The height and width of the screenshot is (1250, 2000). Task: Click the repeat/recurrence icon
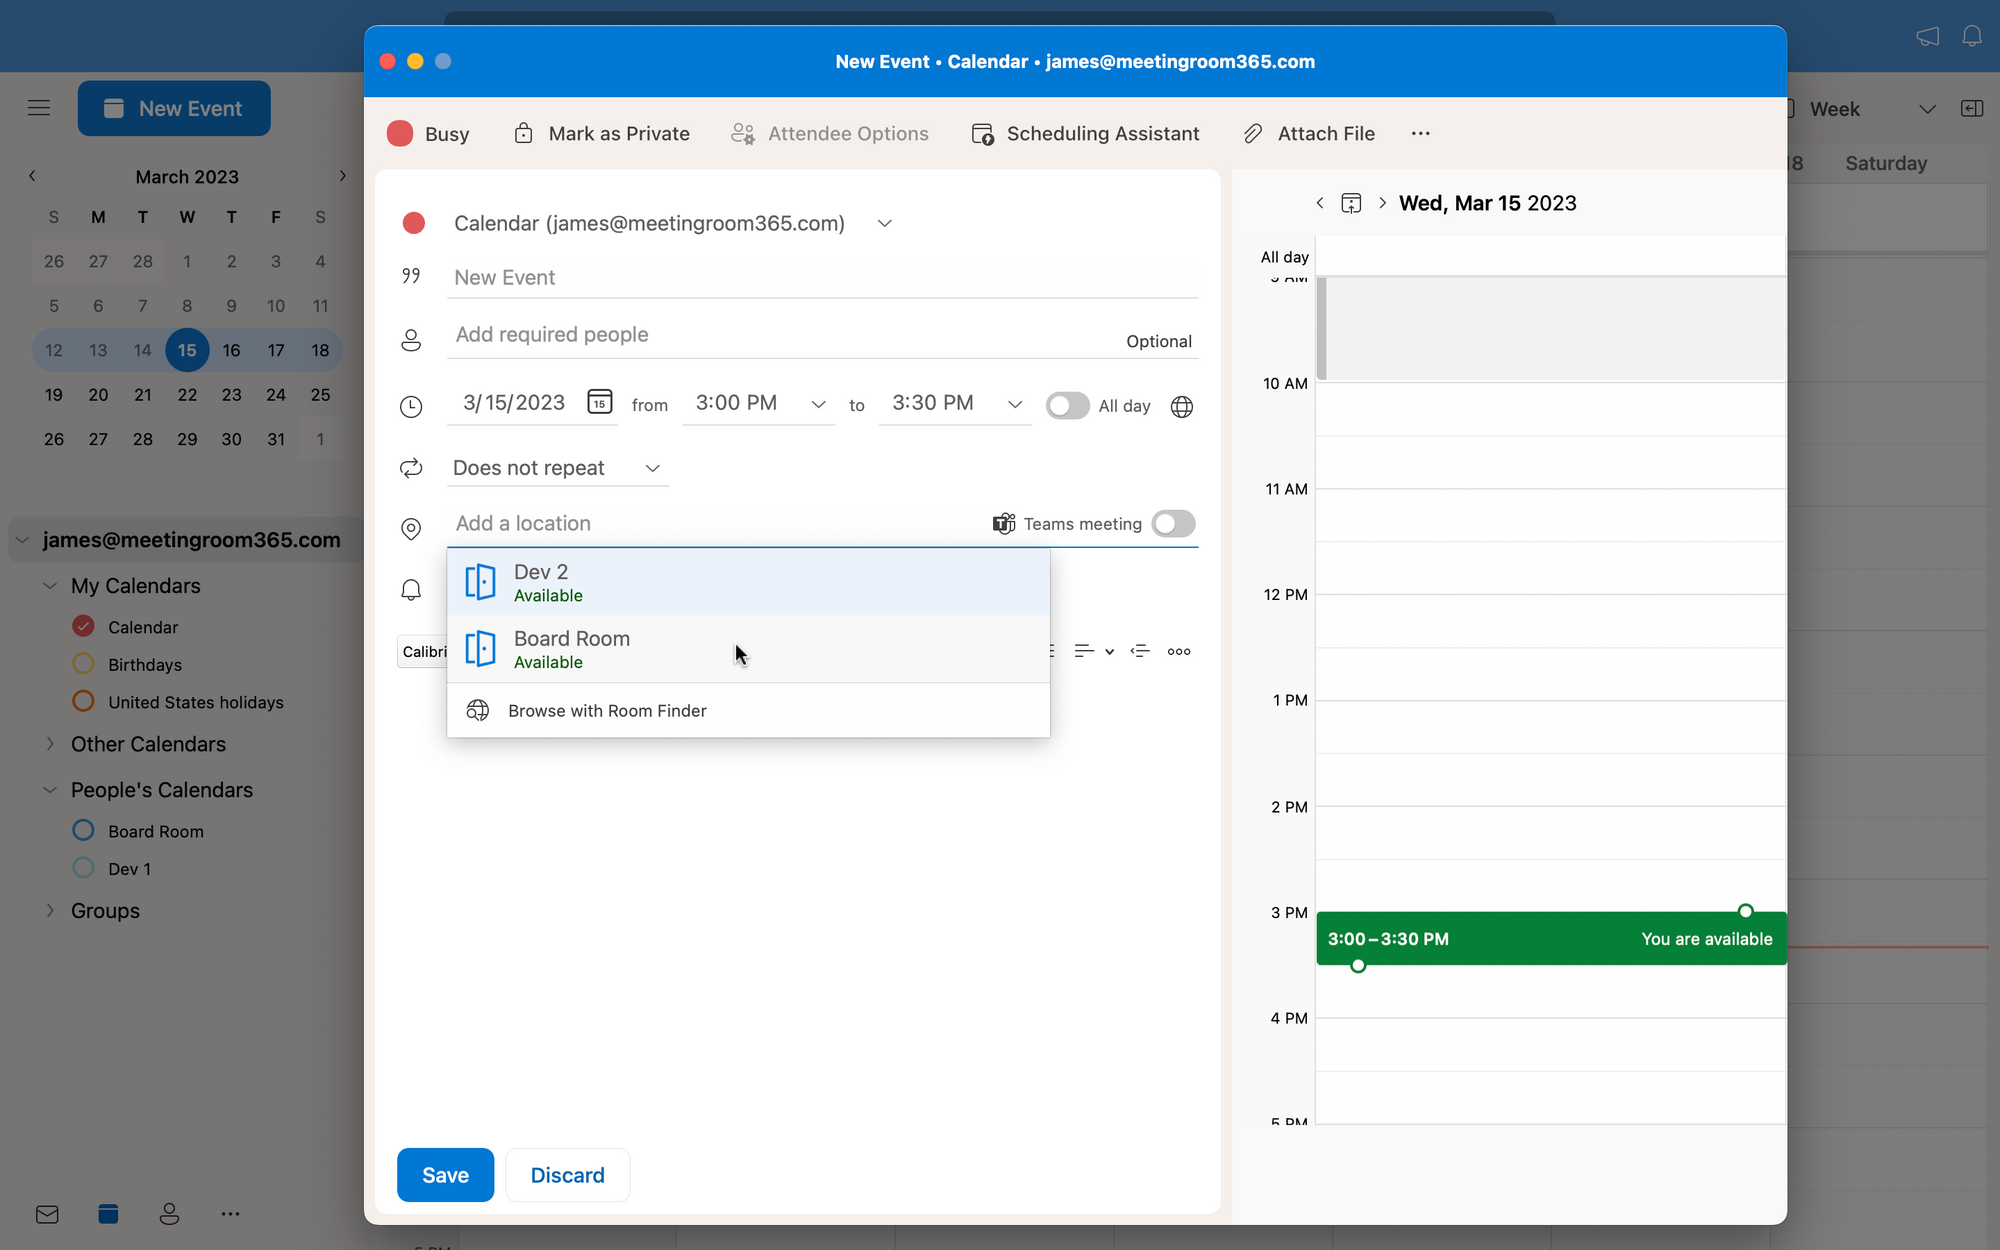tap(412, 467)
